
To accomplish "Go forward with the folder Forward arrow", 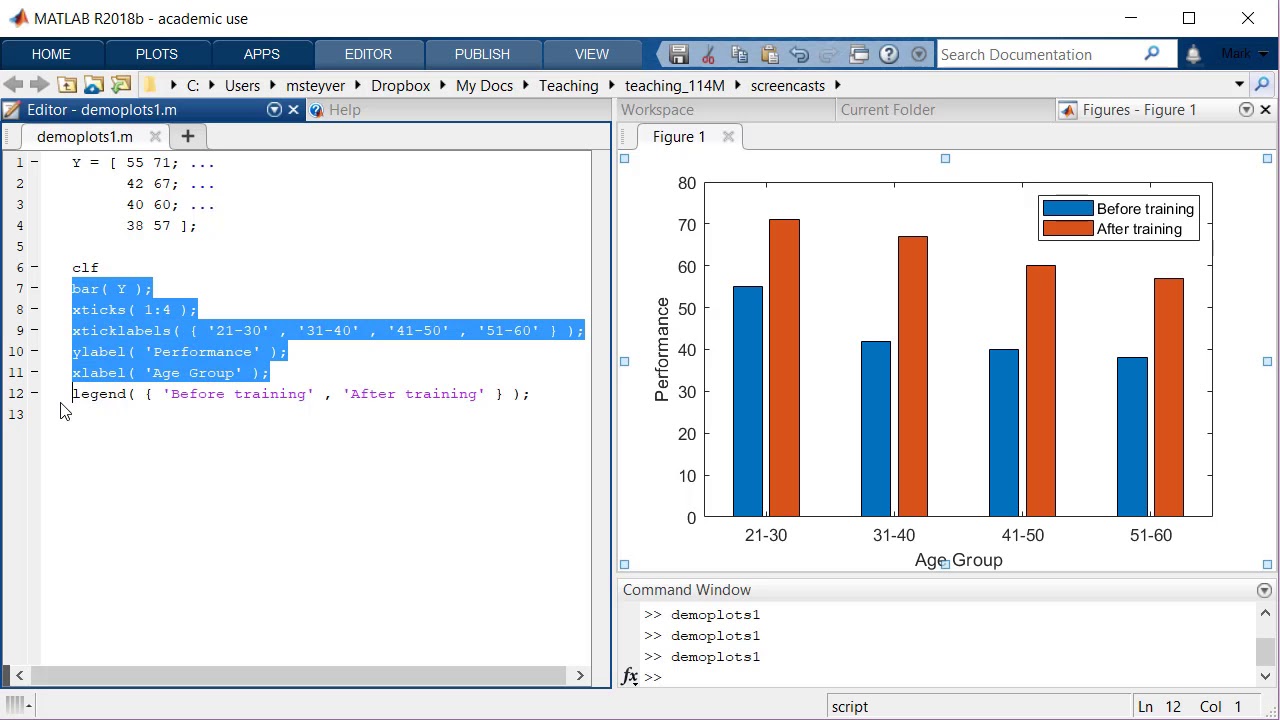I will click(x=39, y=85).
